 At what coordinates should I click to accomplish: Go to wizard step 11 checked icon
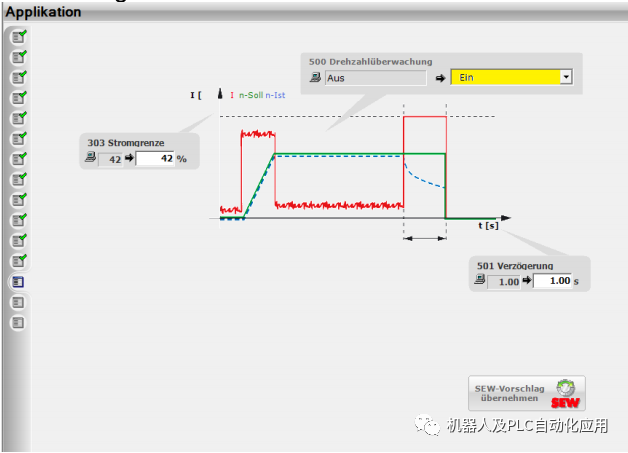pyautogui.click(x=18, y=241)
